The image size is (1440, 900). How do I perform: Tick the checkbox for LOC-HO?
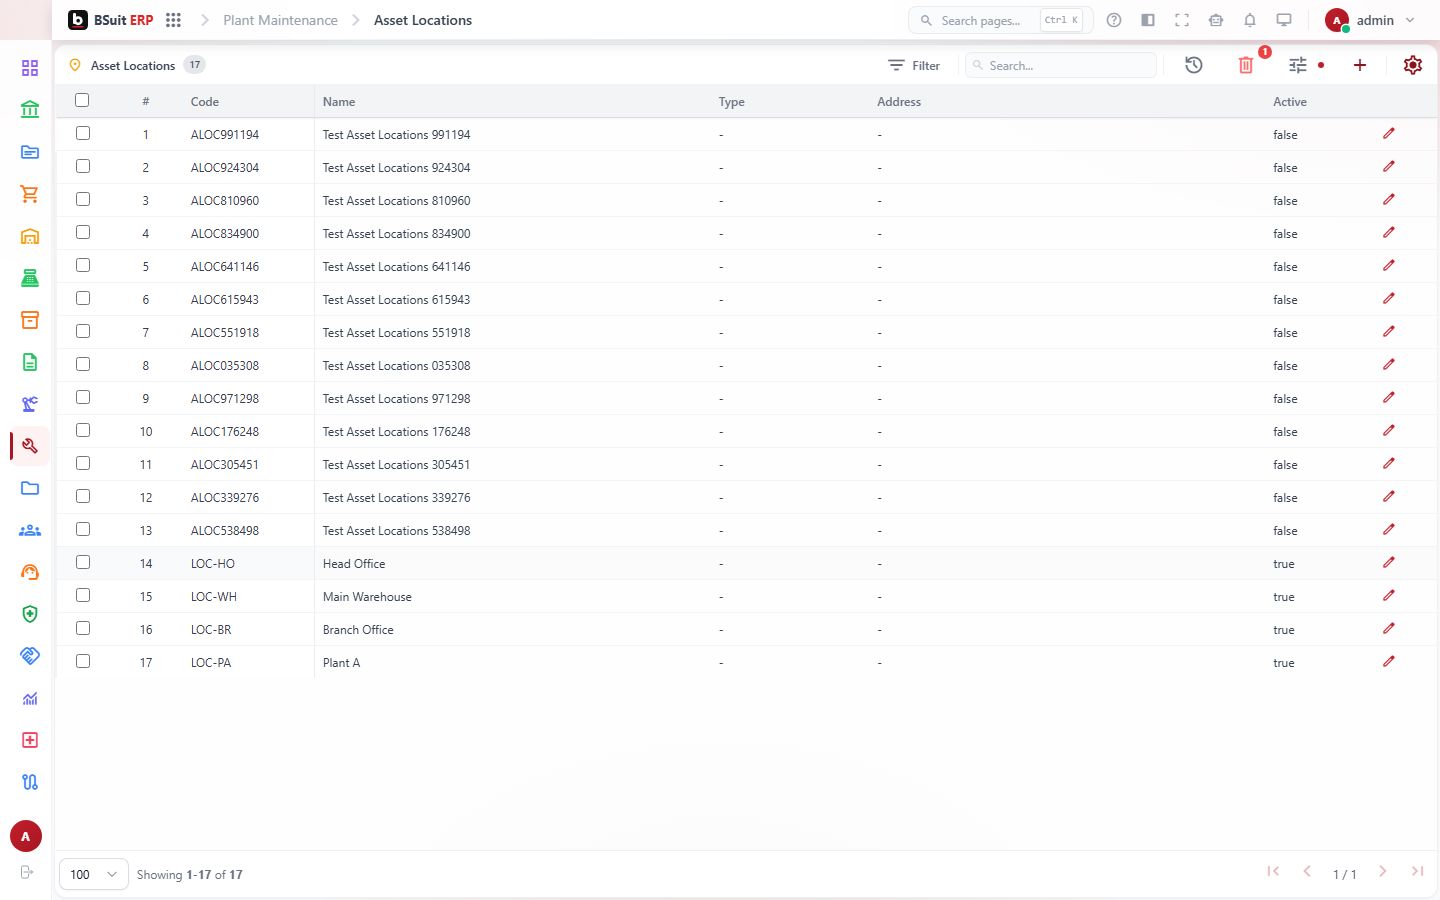click(x=83, y=562)
